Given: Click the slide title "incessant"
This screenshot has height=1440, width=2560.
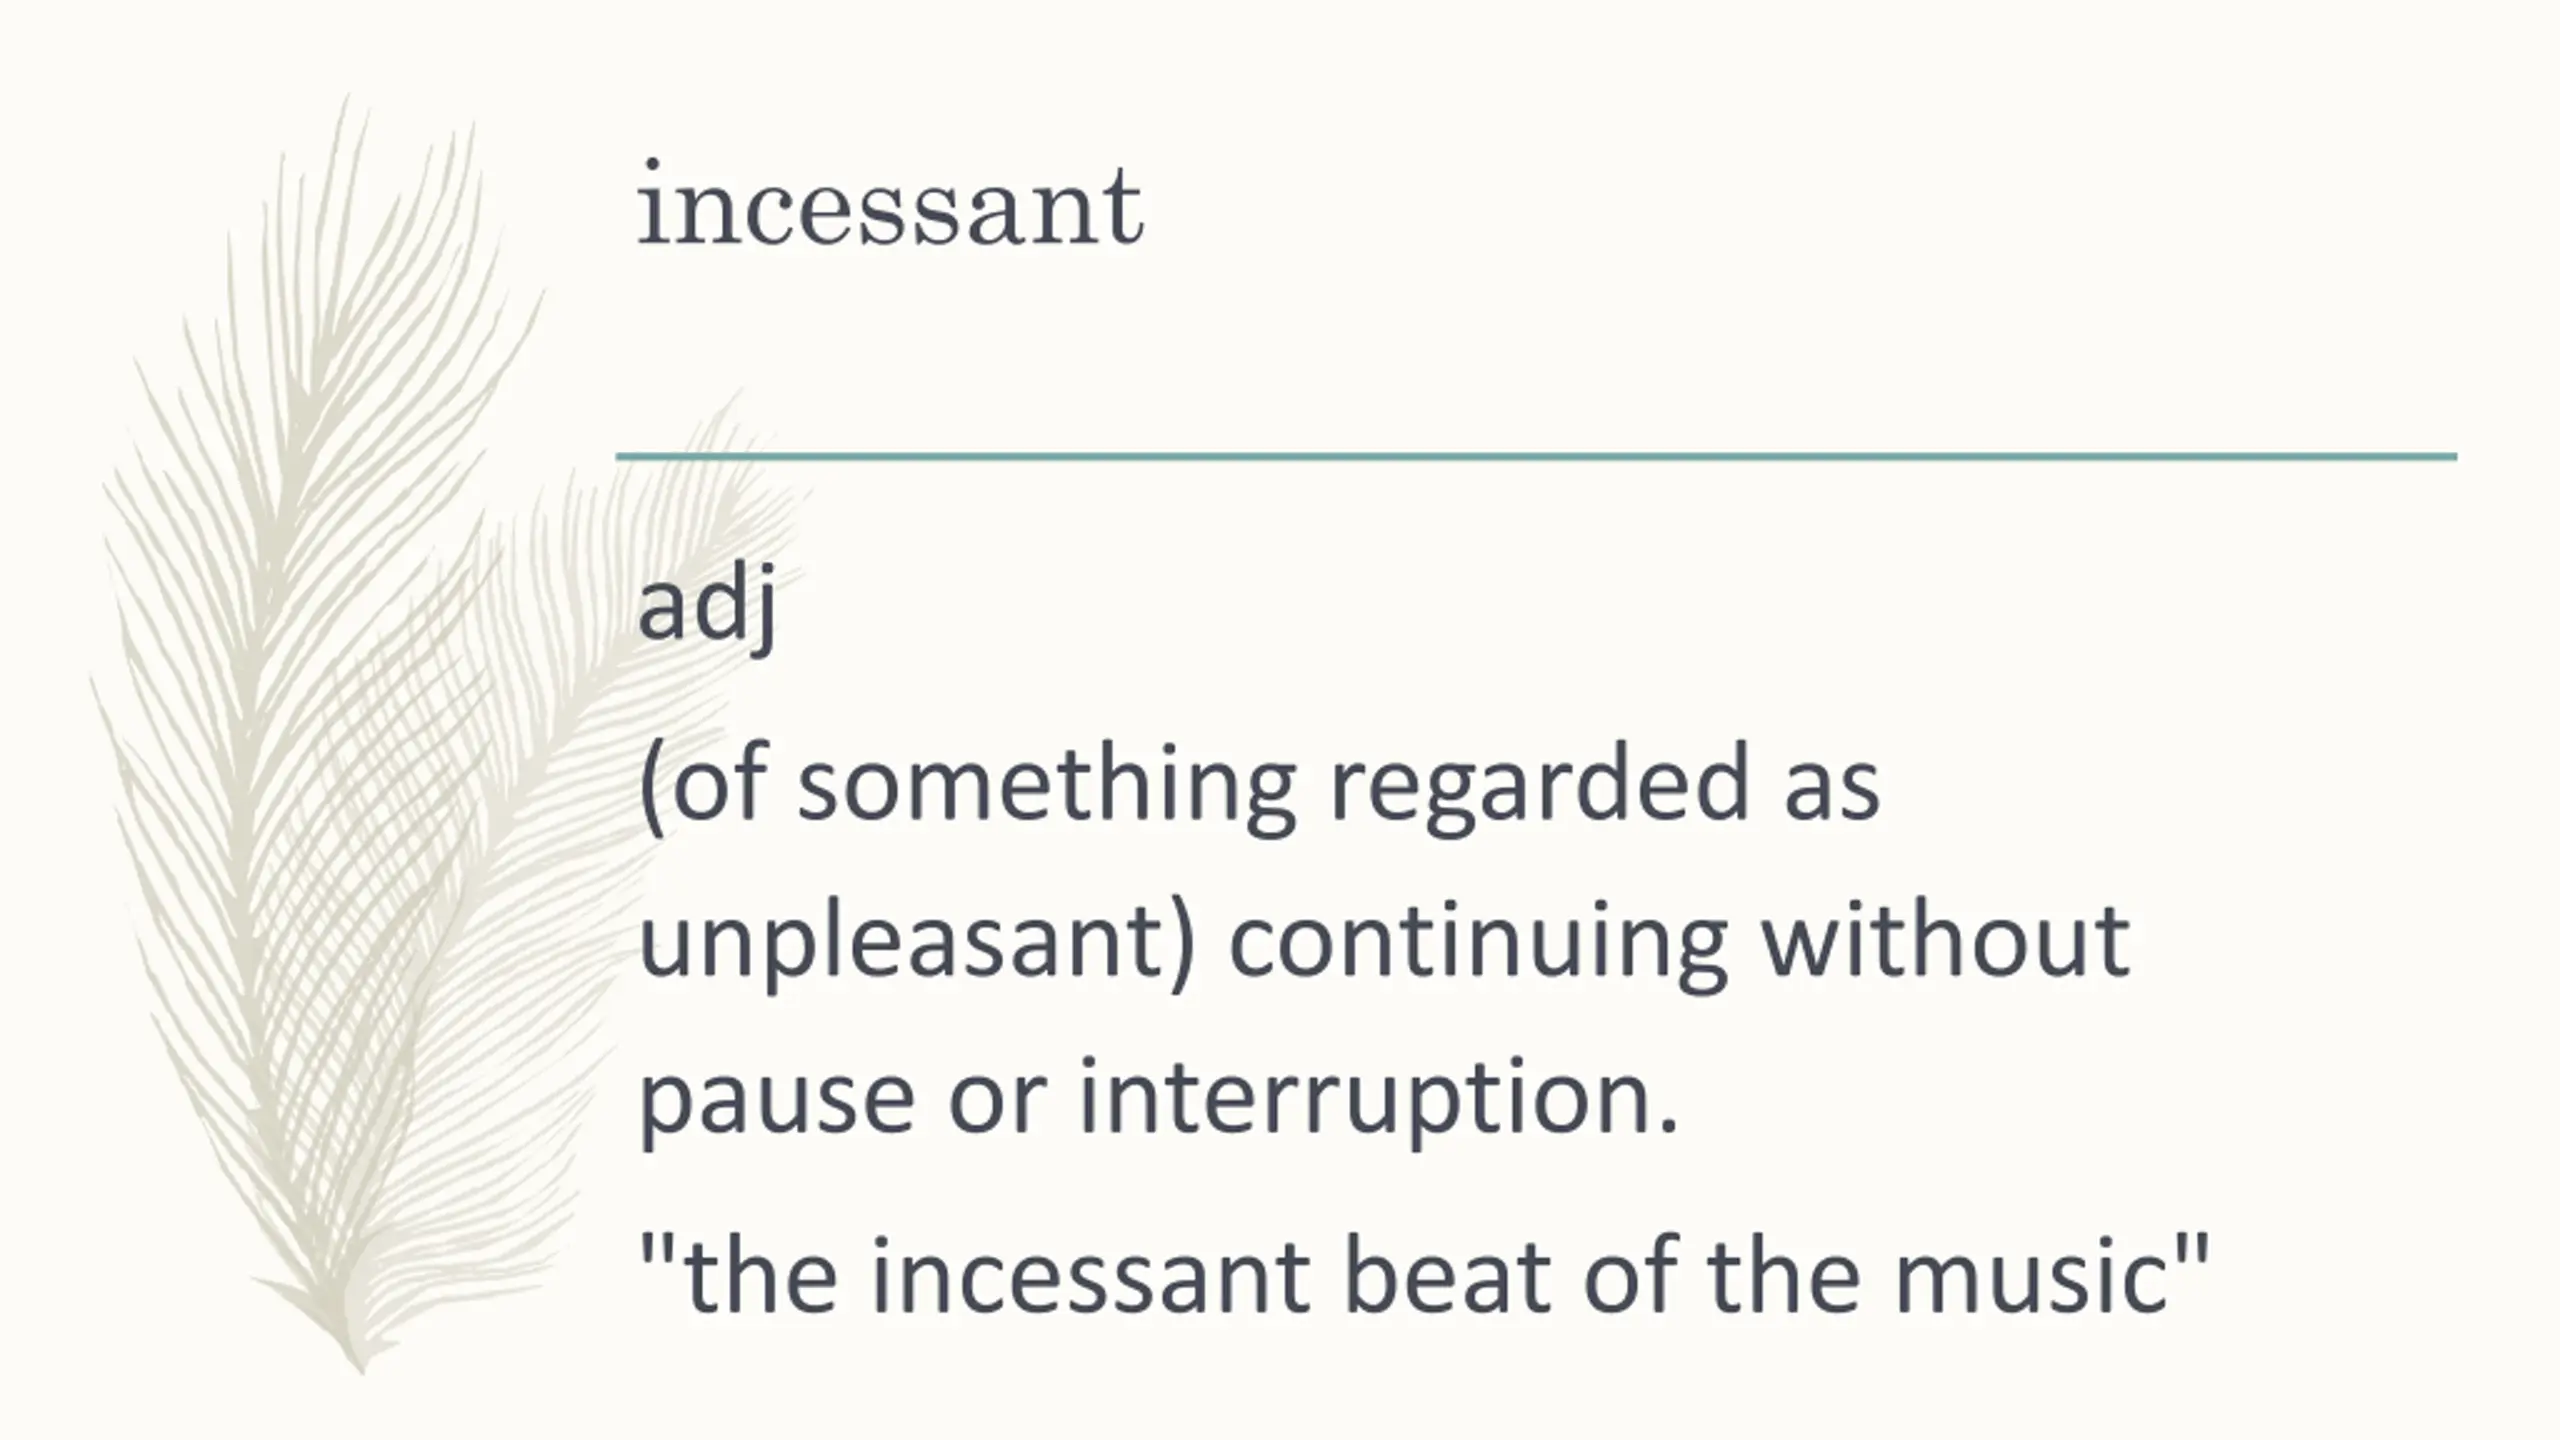Looking at the screenshot, I should 890,204.
